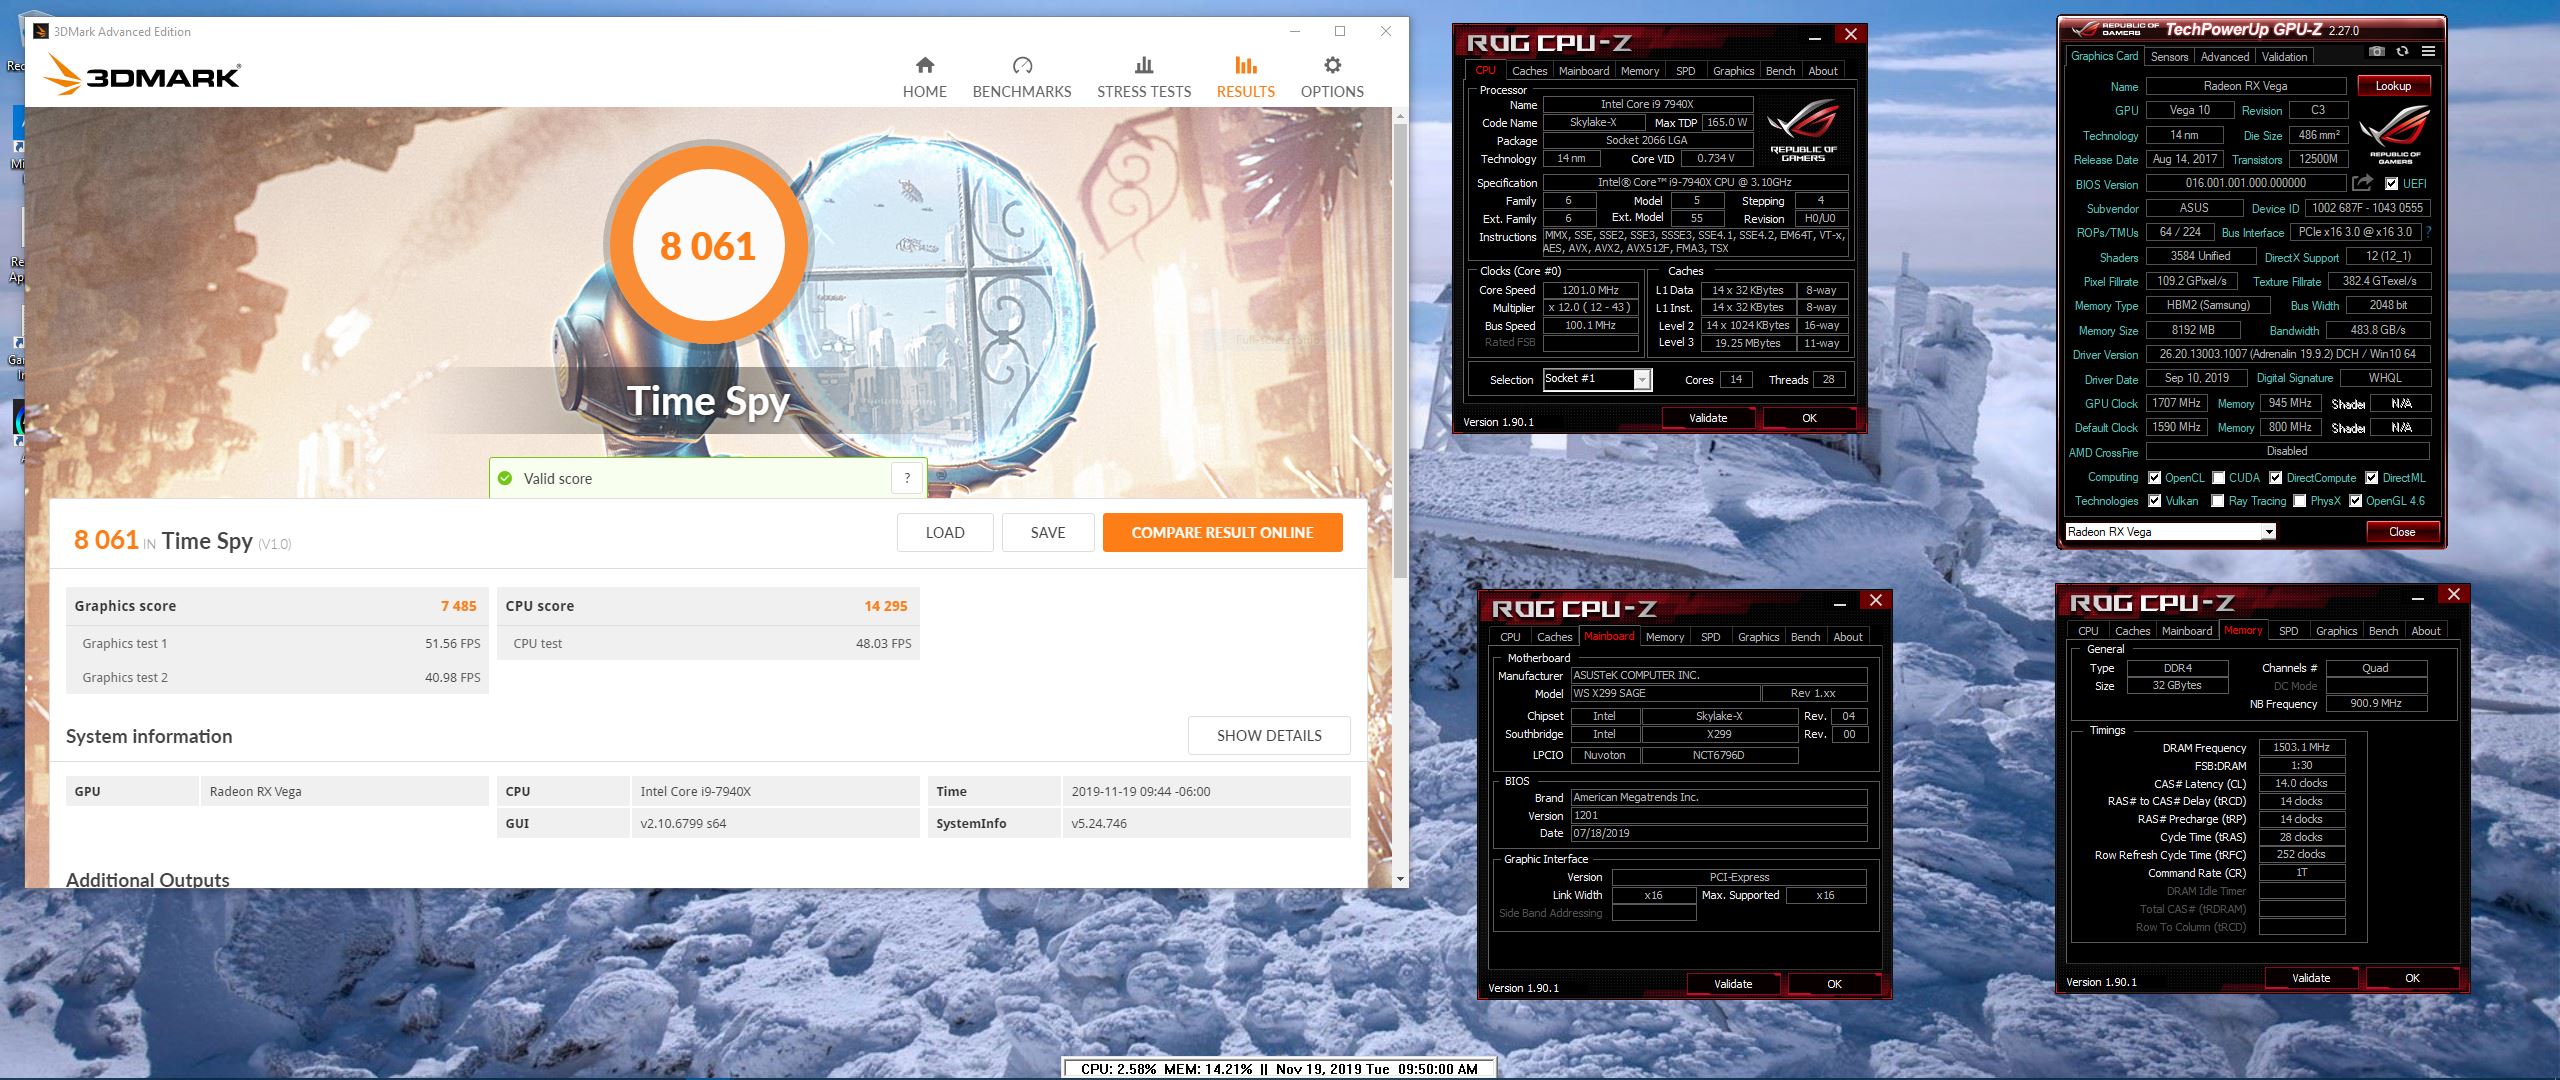2560x1080 pixels.
Task: Click the 3DMark logo
Action: [143, 75]
